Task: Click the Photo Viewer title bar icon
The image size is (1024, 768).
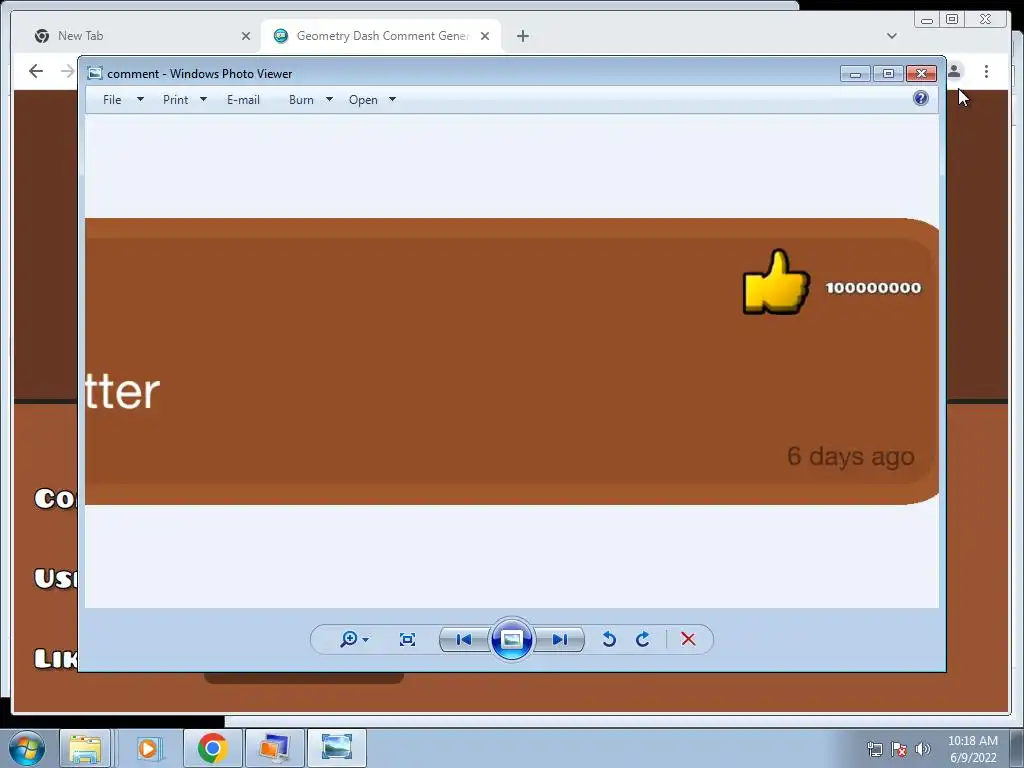Action: pos(95,73)
